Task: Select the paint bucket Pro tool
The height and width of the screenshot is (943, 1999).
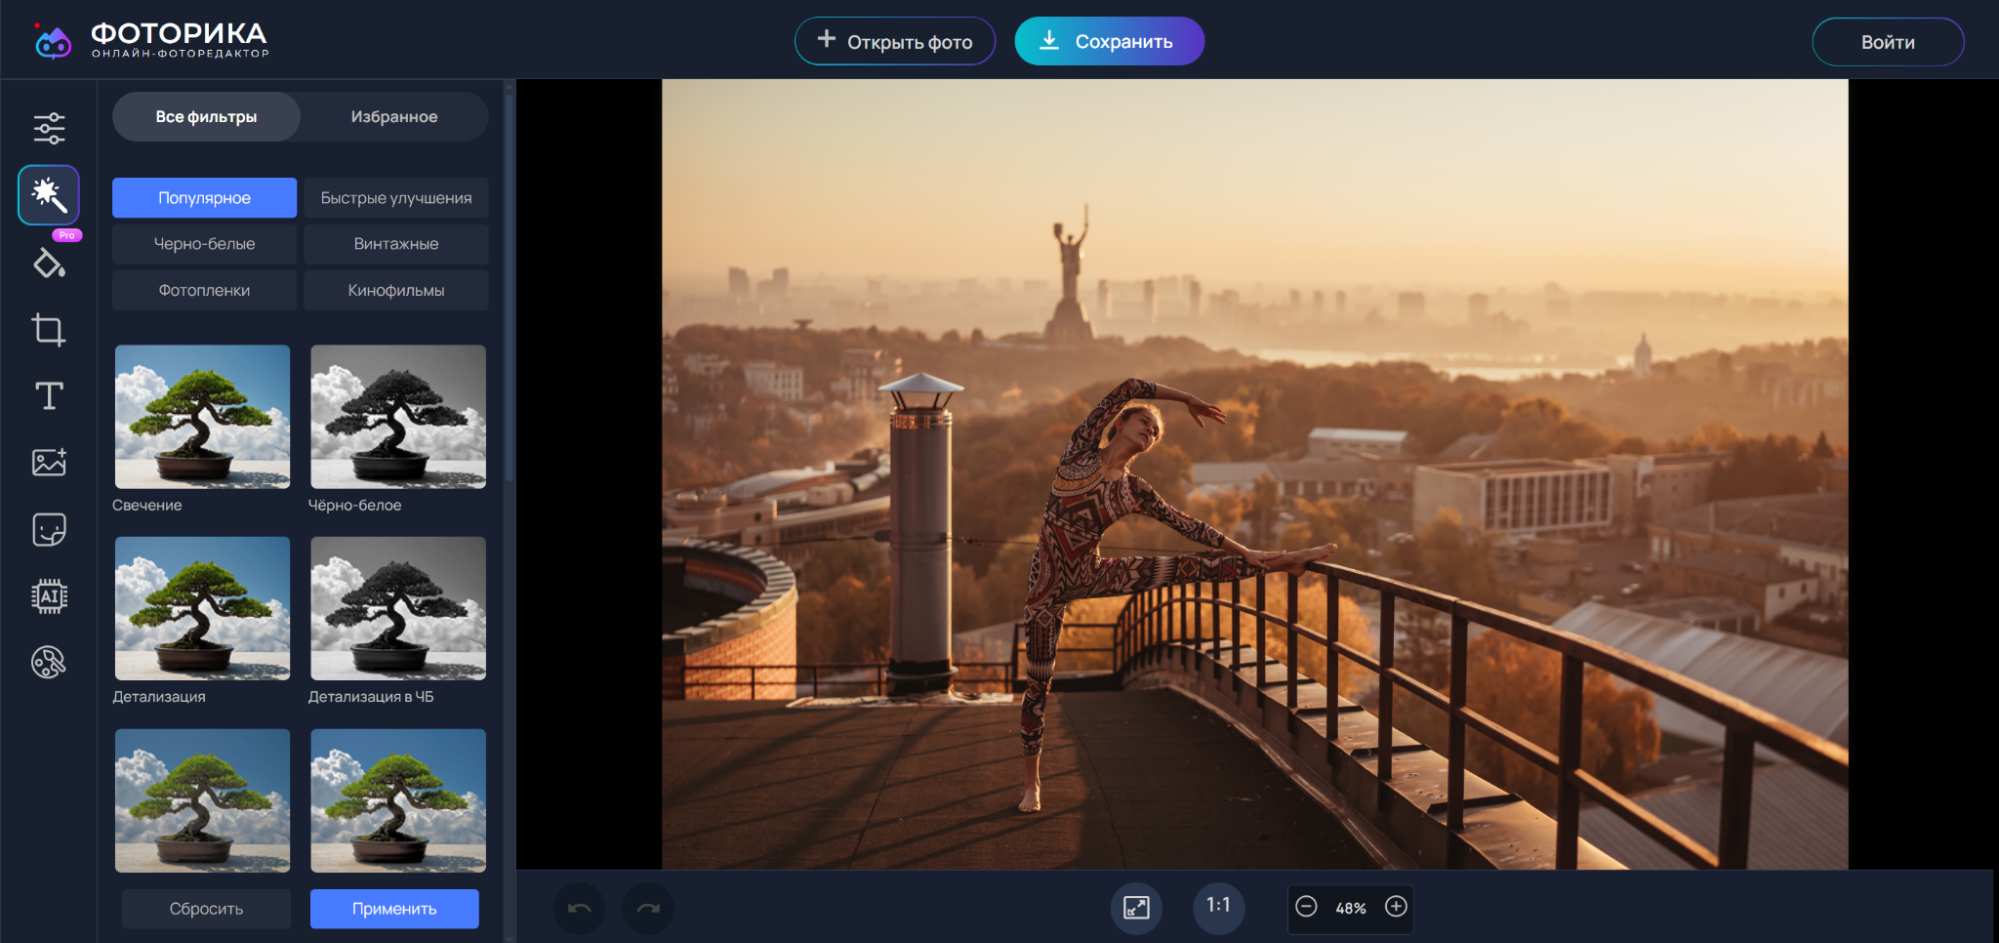Action: click(49, 263)
